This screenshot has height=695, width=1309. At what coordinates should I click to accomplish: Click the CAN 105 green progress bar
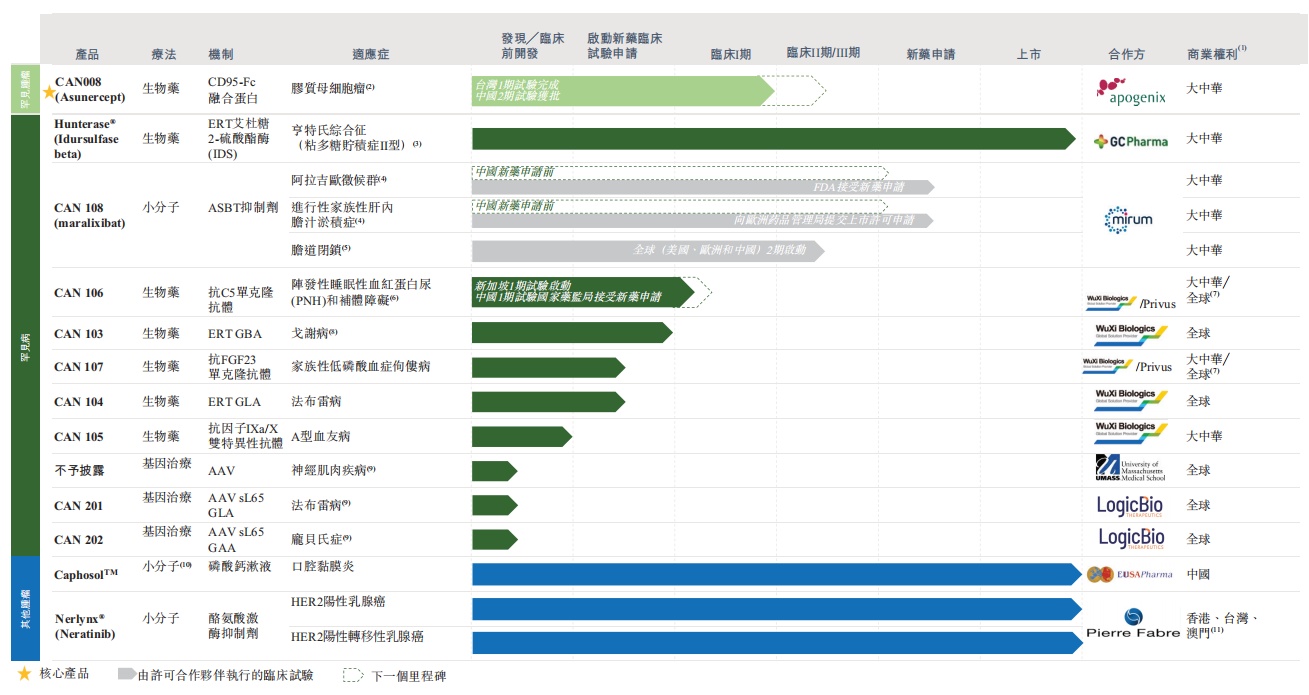point(522,436)
